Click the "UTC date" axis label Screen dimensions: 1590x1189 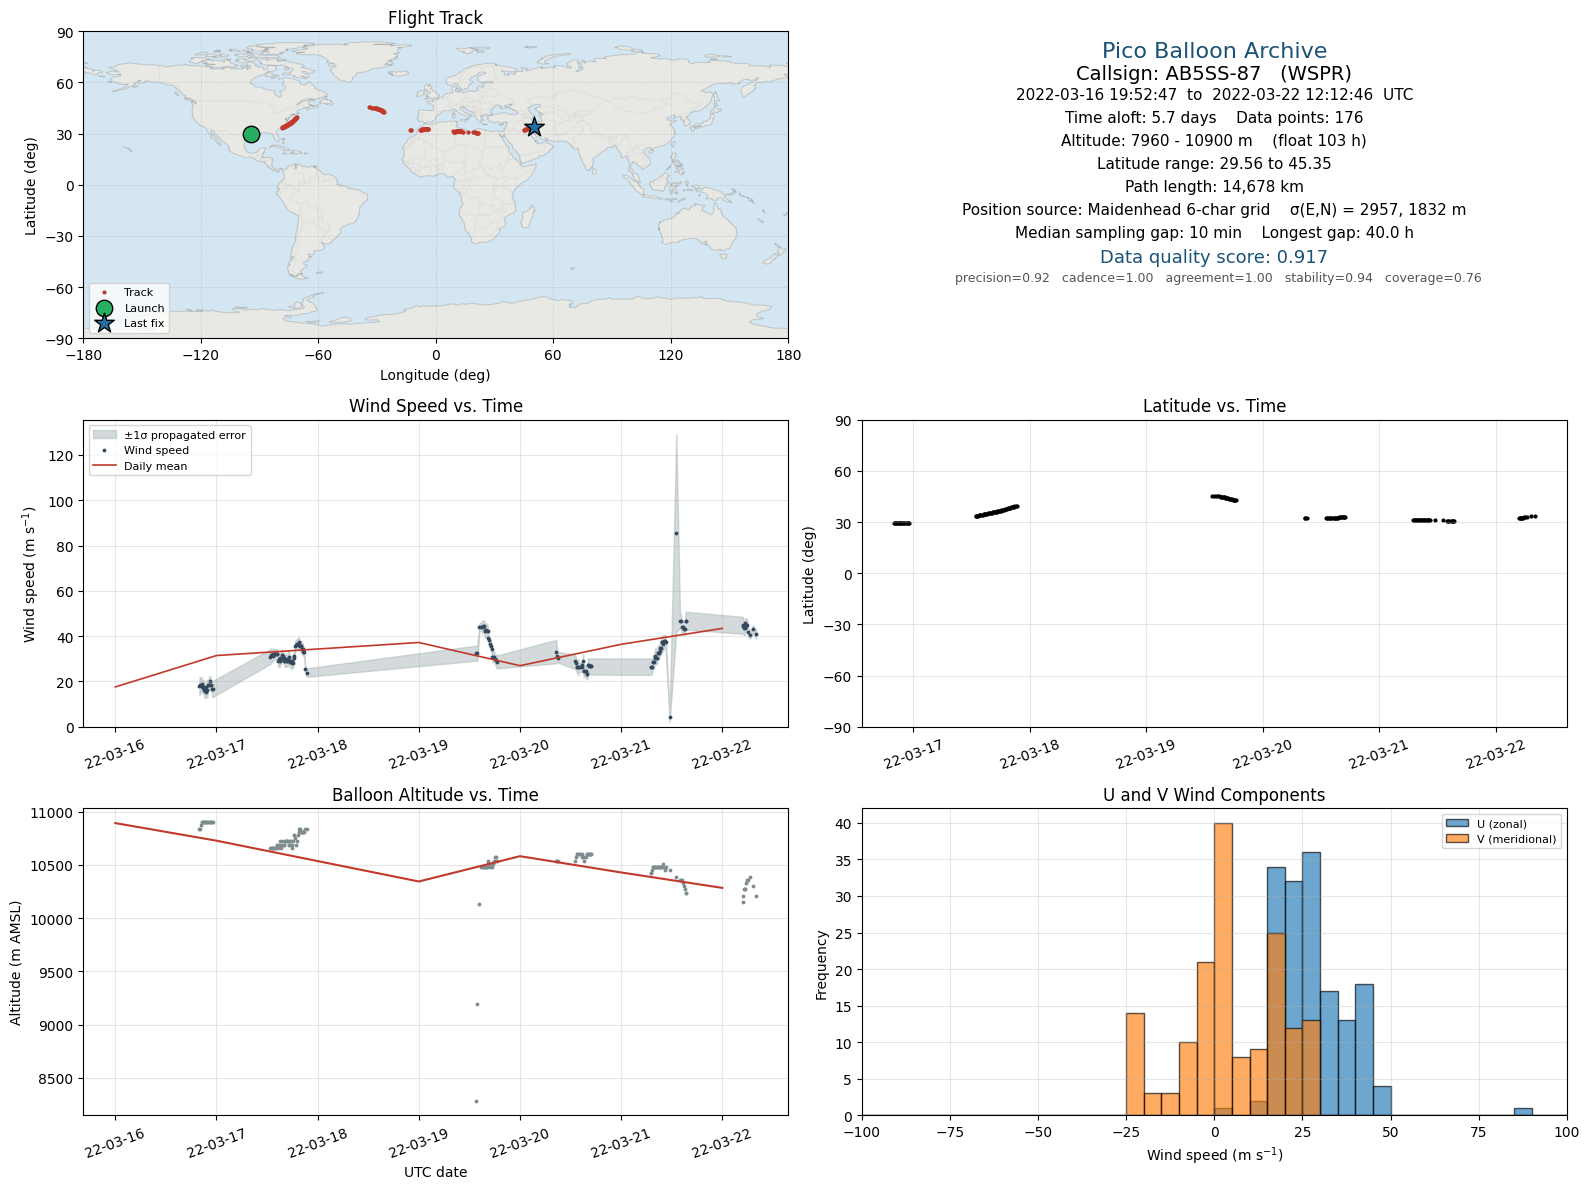pos(435,1172)
